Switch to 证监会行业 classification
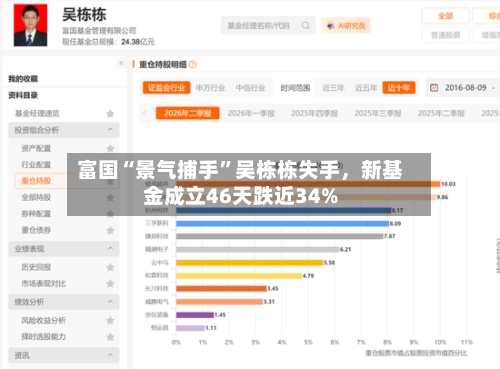The width and height of the screenshot is (500, 369). click(x=166, y=88)
